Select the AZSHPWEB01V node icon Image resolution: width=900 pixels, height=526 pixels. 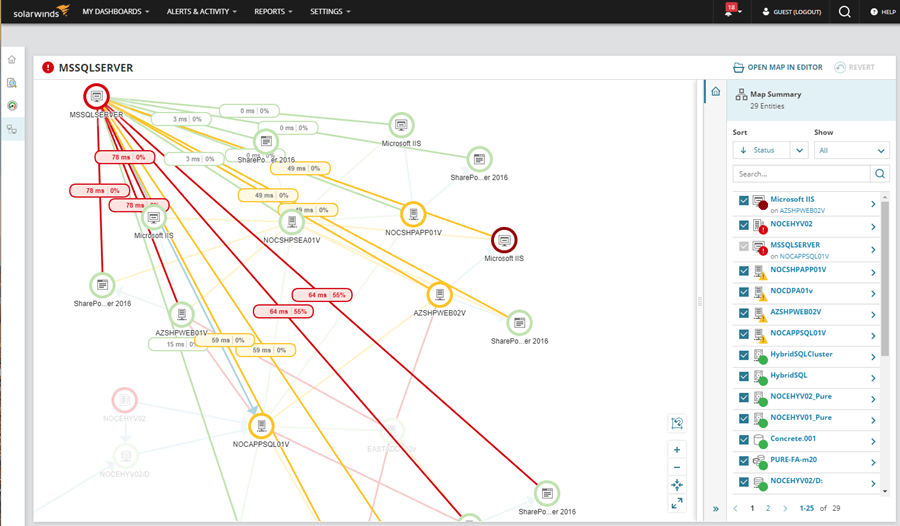coord(182,314)
